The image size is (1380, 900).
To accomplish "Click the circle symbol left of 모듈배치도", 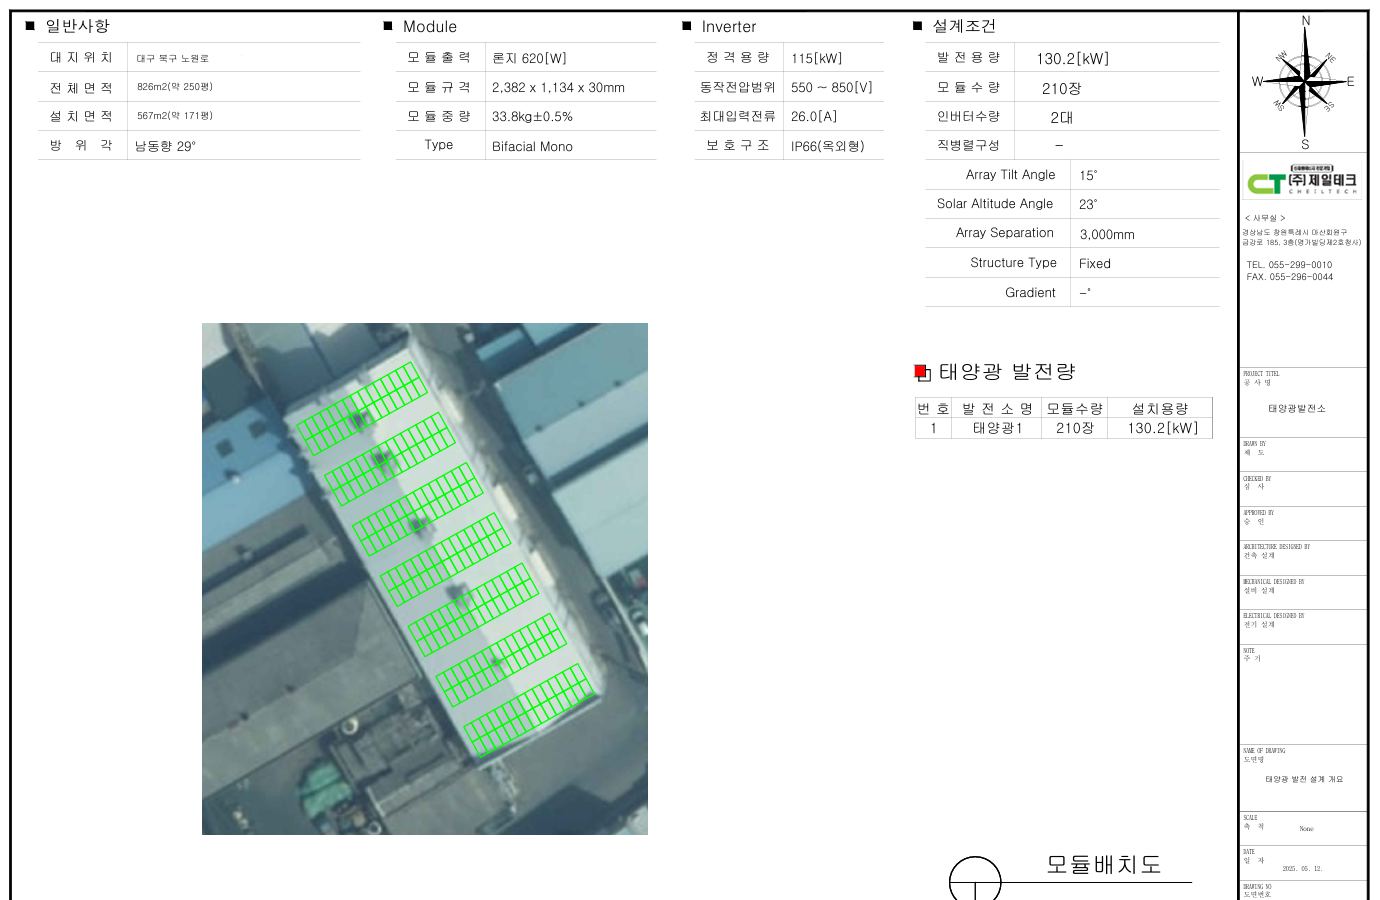I will click(x=975, y=879).
